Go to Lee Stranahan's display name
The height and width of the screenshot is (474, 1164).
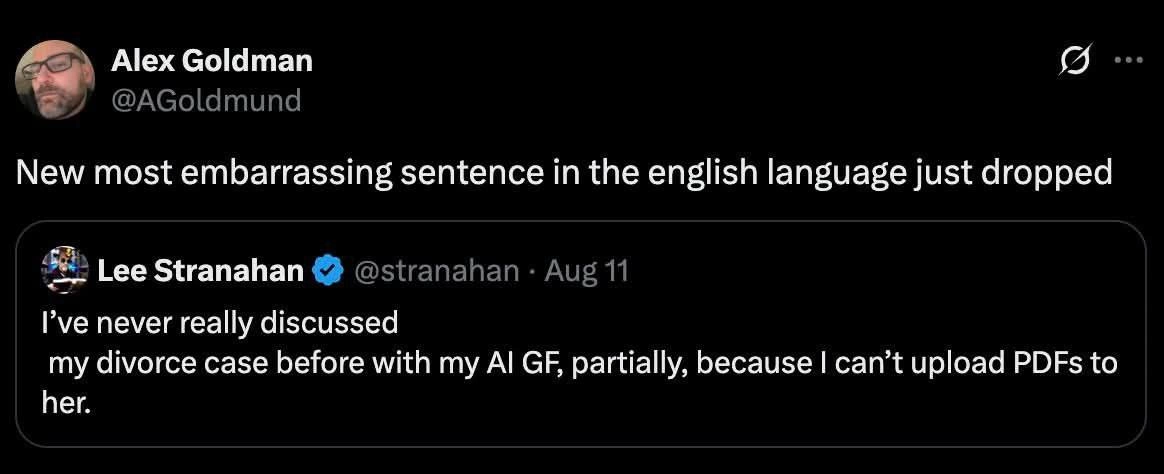pos(201,271)
